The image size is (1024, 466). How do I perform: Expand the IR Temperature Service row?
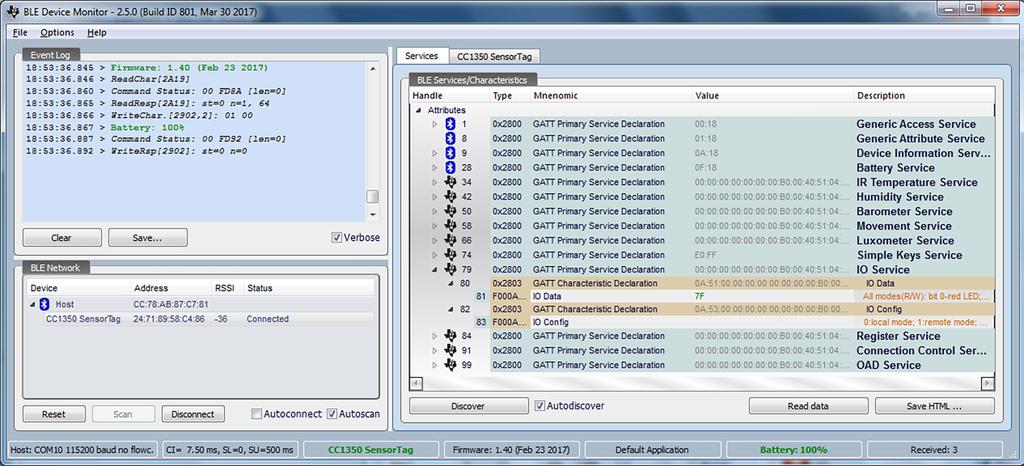pyautogui.click(x=435, y=182)
